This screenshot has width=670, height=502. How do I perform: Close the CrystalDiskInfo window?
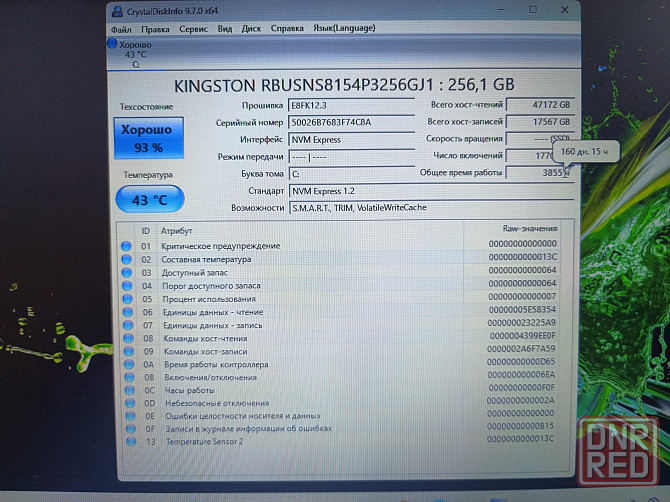(x=564, y=9)
